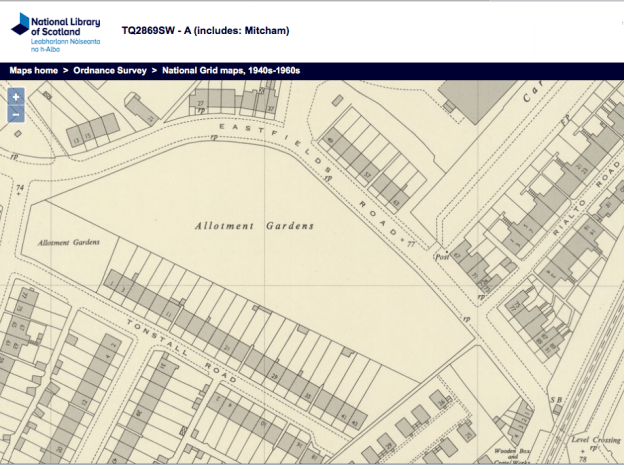This screenshot has height=465, width=624.
Task: Open National Grid maps, 1940s-1960s link
Action: (x=231, y=71)
